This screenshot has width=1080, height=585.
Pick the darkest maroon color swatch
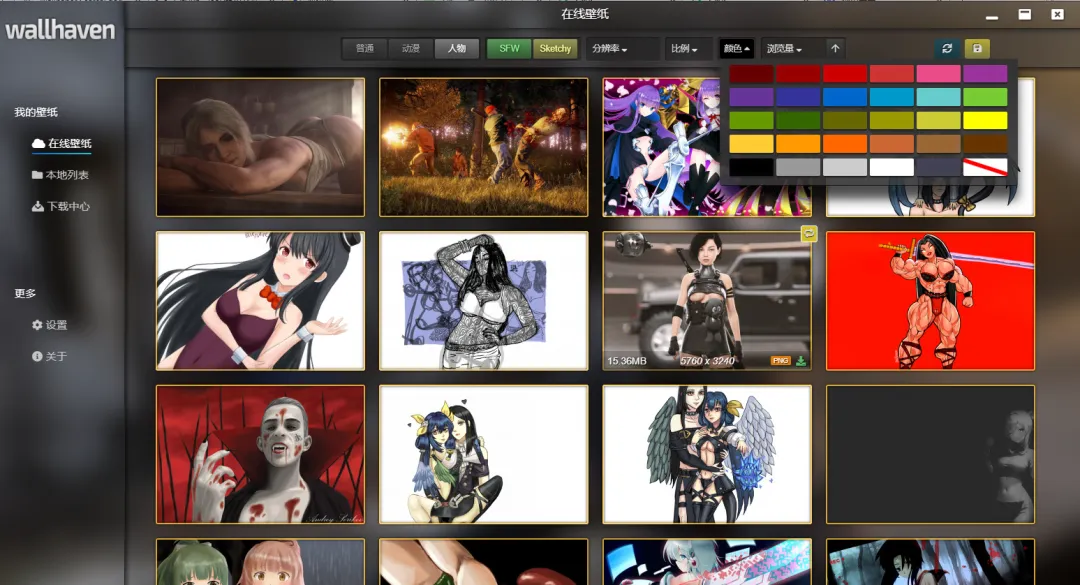[x=751, y=74]
